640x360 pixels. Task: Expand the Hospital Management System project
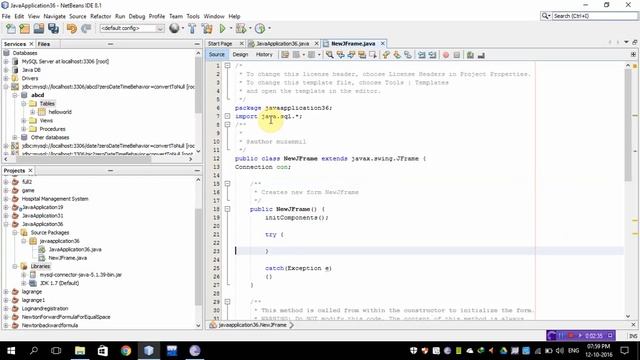pos(6,199)
